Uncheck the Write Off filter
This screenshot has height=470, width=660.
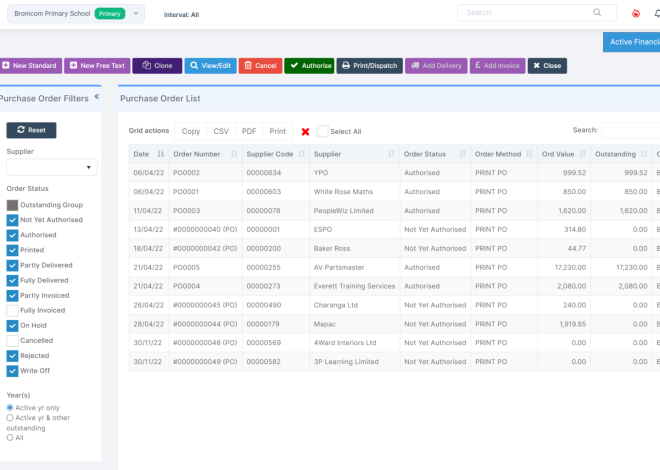[12, 371]
